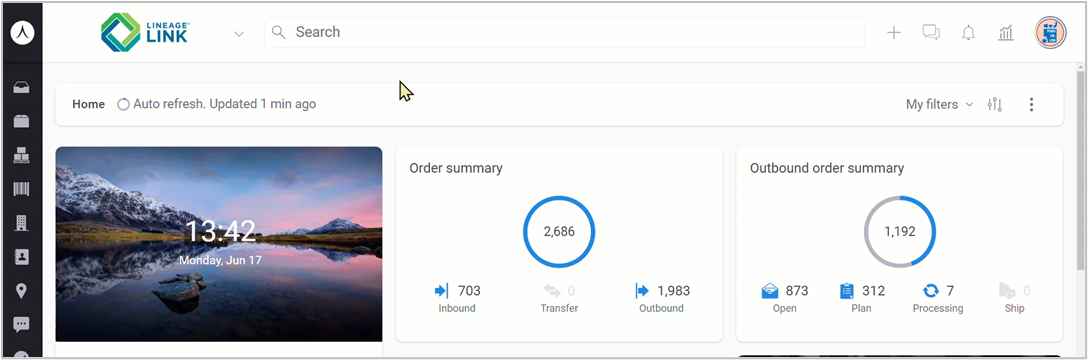Expand the My filters dropdown
This screenshot has width=1088, height=360.
point(940,104)
